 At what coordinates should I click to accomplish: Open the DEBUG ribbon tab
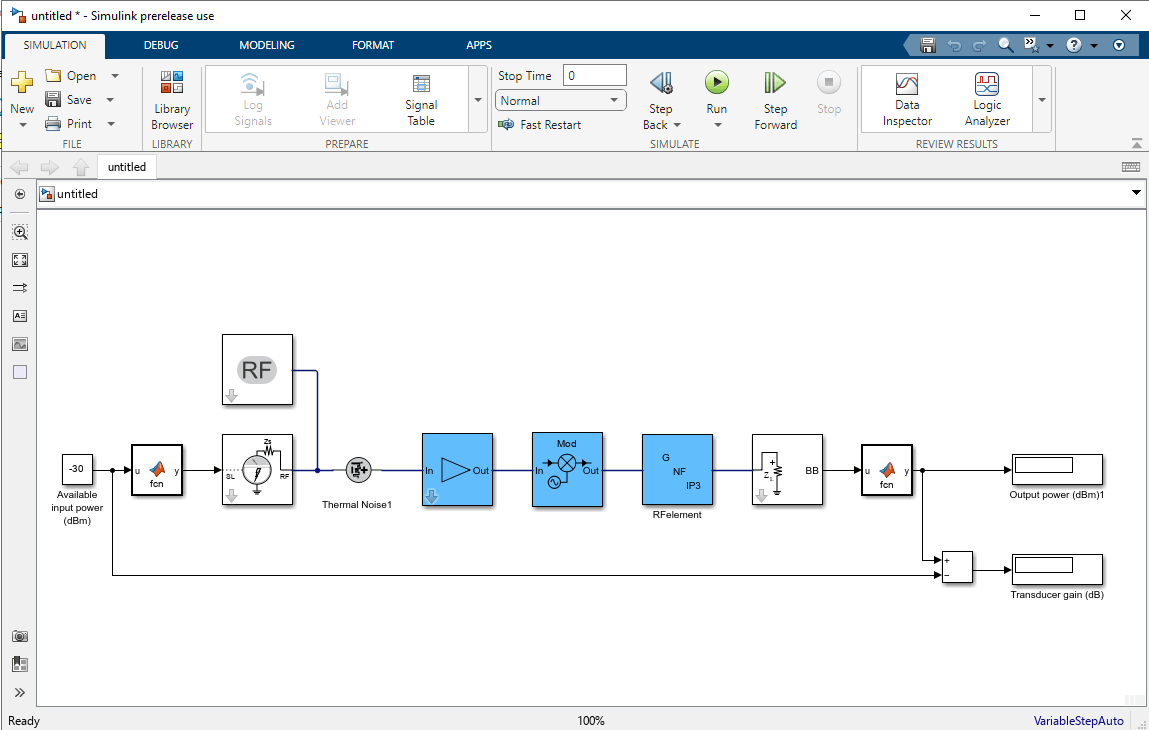click(x=161, y=45)
